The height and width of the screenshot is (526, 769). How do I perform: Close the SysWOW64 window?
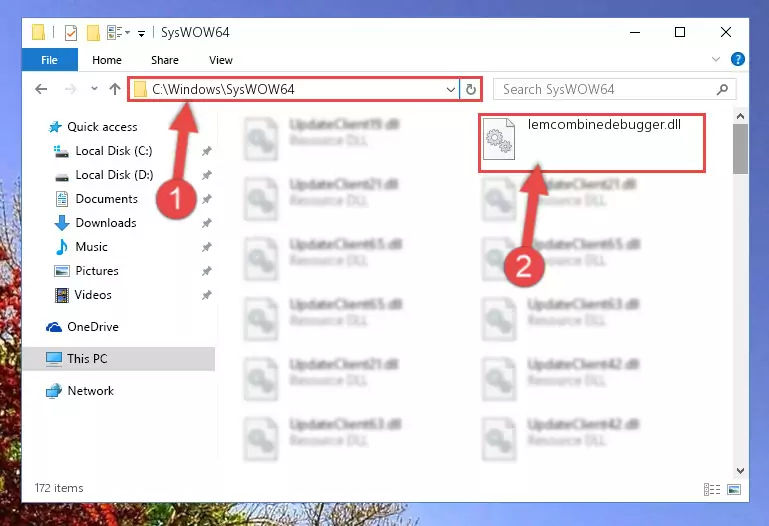[726, 32]
